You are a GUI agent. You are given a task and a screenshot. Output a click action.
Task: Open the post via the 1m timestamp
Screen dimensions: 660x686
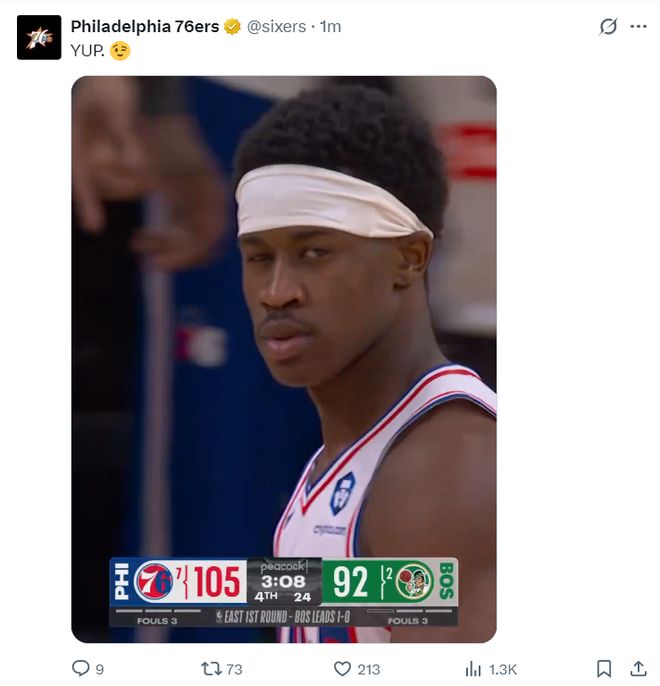pyautogui.click(x=330, y=27)
